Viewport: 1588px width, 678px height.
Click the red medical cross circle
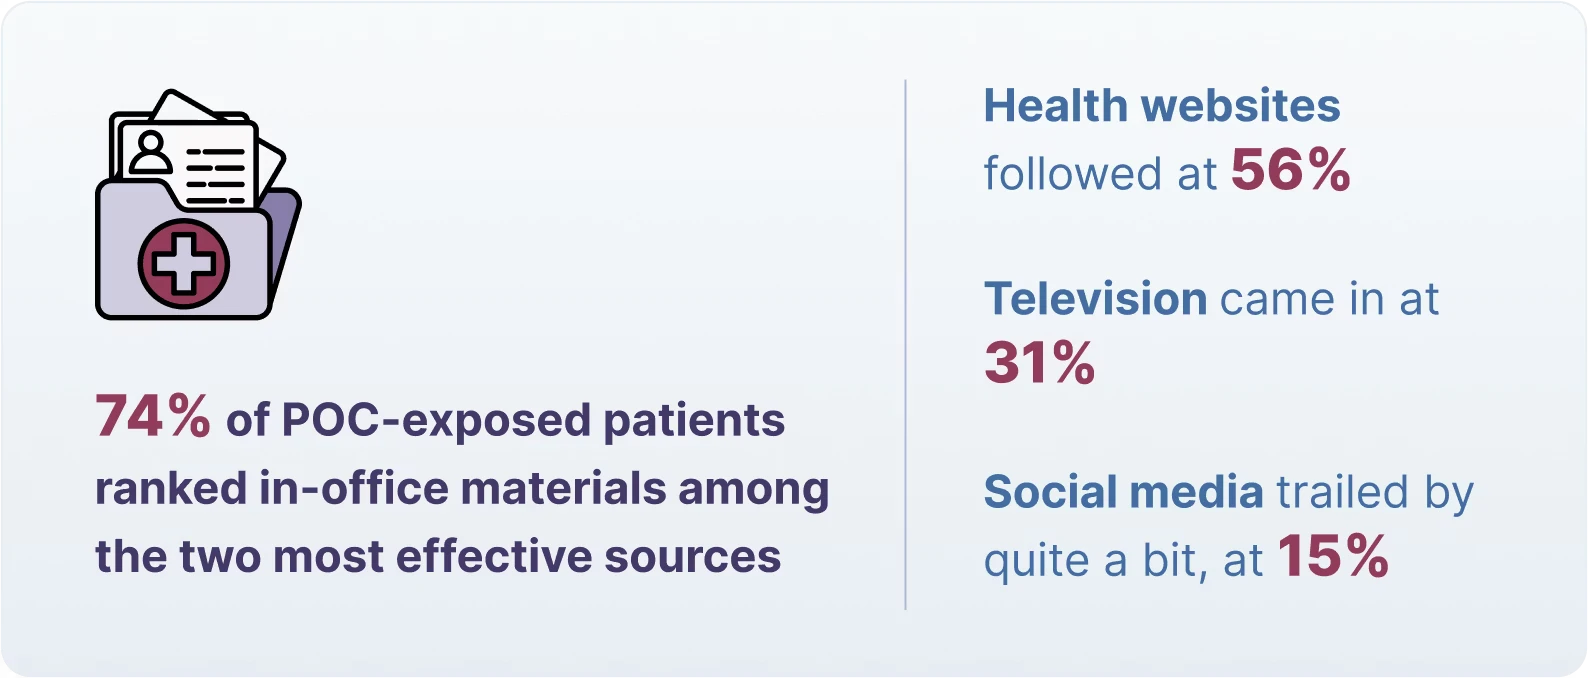pos(184,264)
